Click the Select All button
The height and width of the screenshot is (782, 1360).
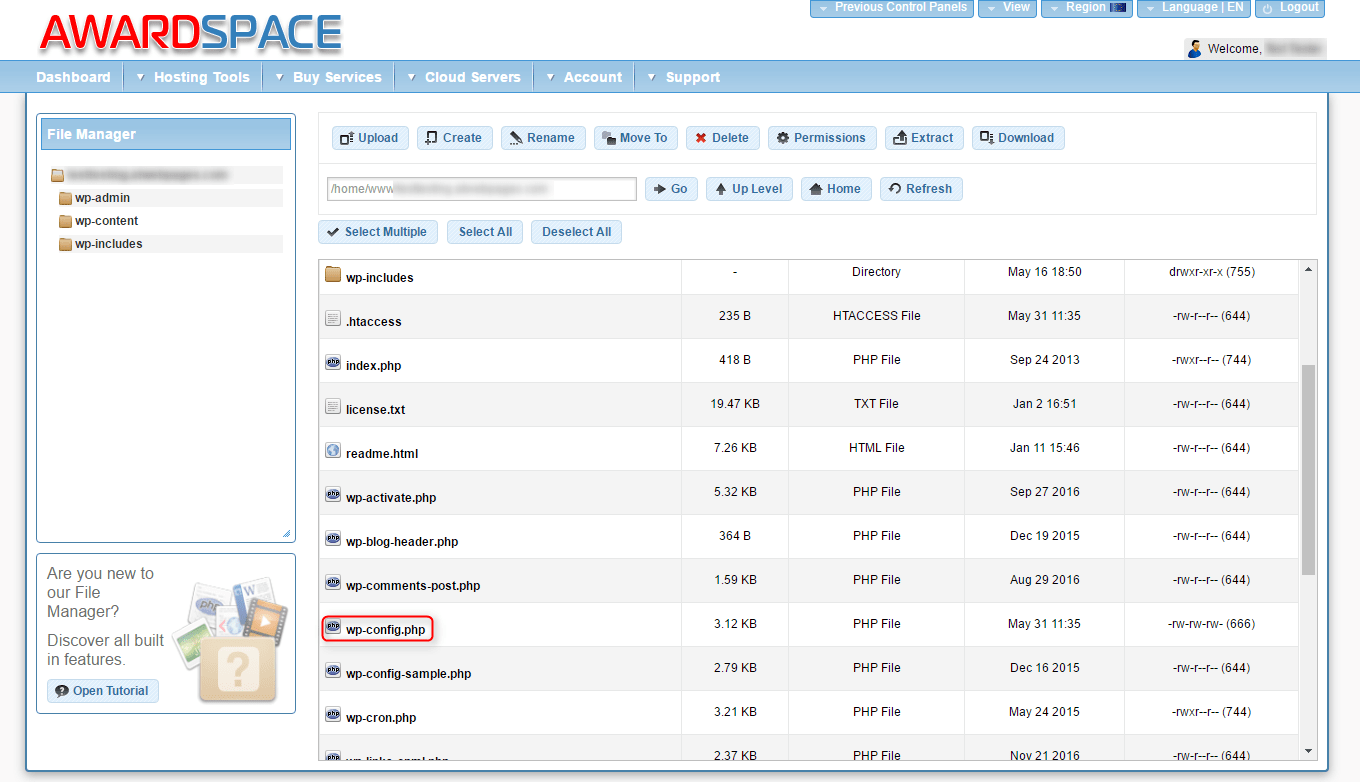485,232
